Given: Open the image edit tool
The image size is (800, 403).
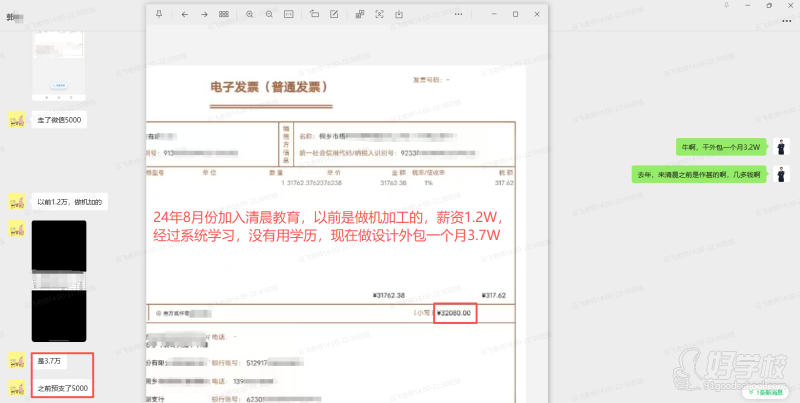Looking at the screenshot, I should pyautogui.click(x=334, y=14).
